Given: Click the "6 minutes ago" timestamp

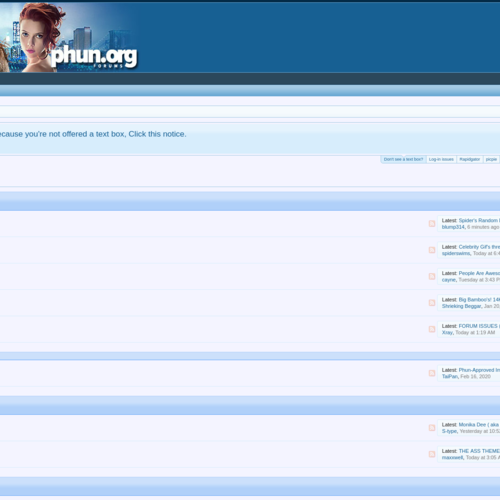Looking at the screenshot, I should pyautogui.click(x=483, y=227).
